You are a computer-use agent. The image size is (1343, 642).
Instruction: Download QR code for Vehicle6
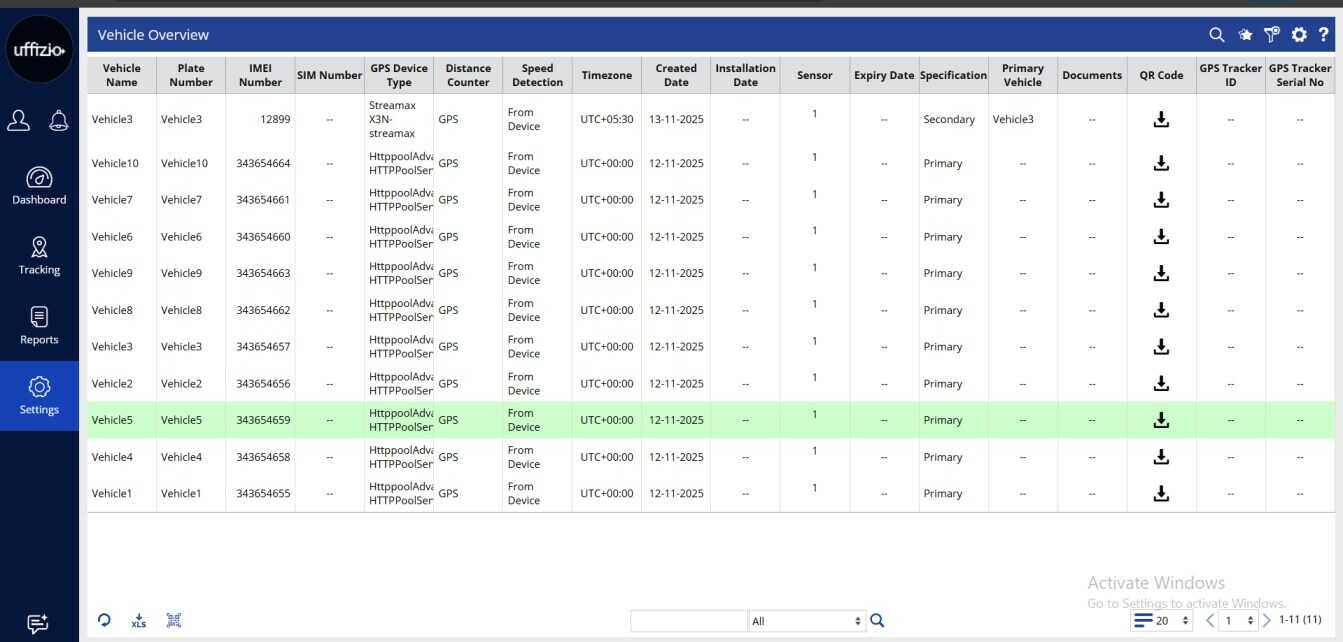1161,237
